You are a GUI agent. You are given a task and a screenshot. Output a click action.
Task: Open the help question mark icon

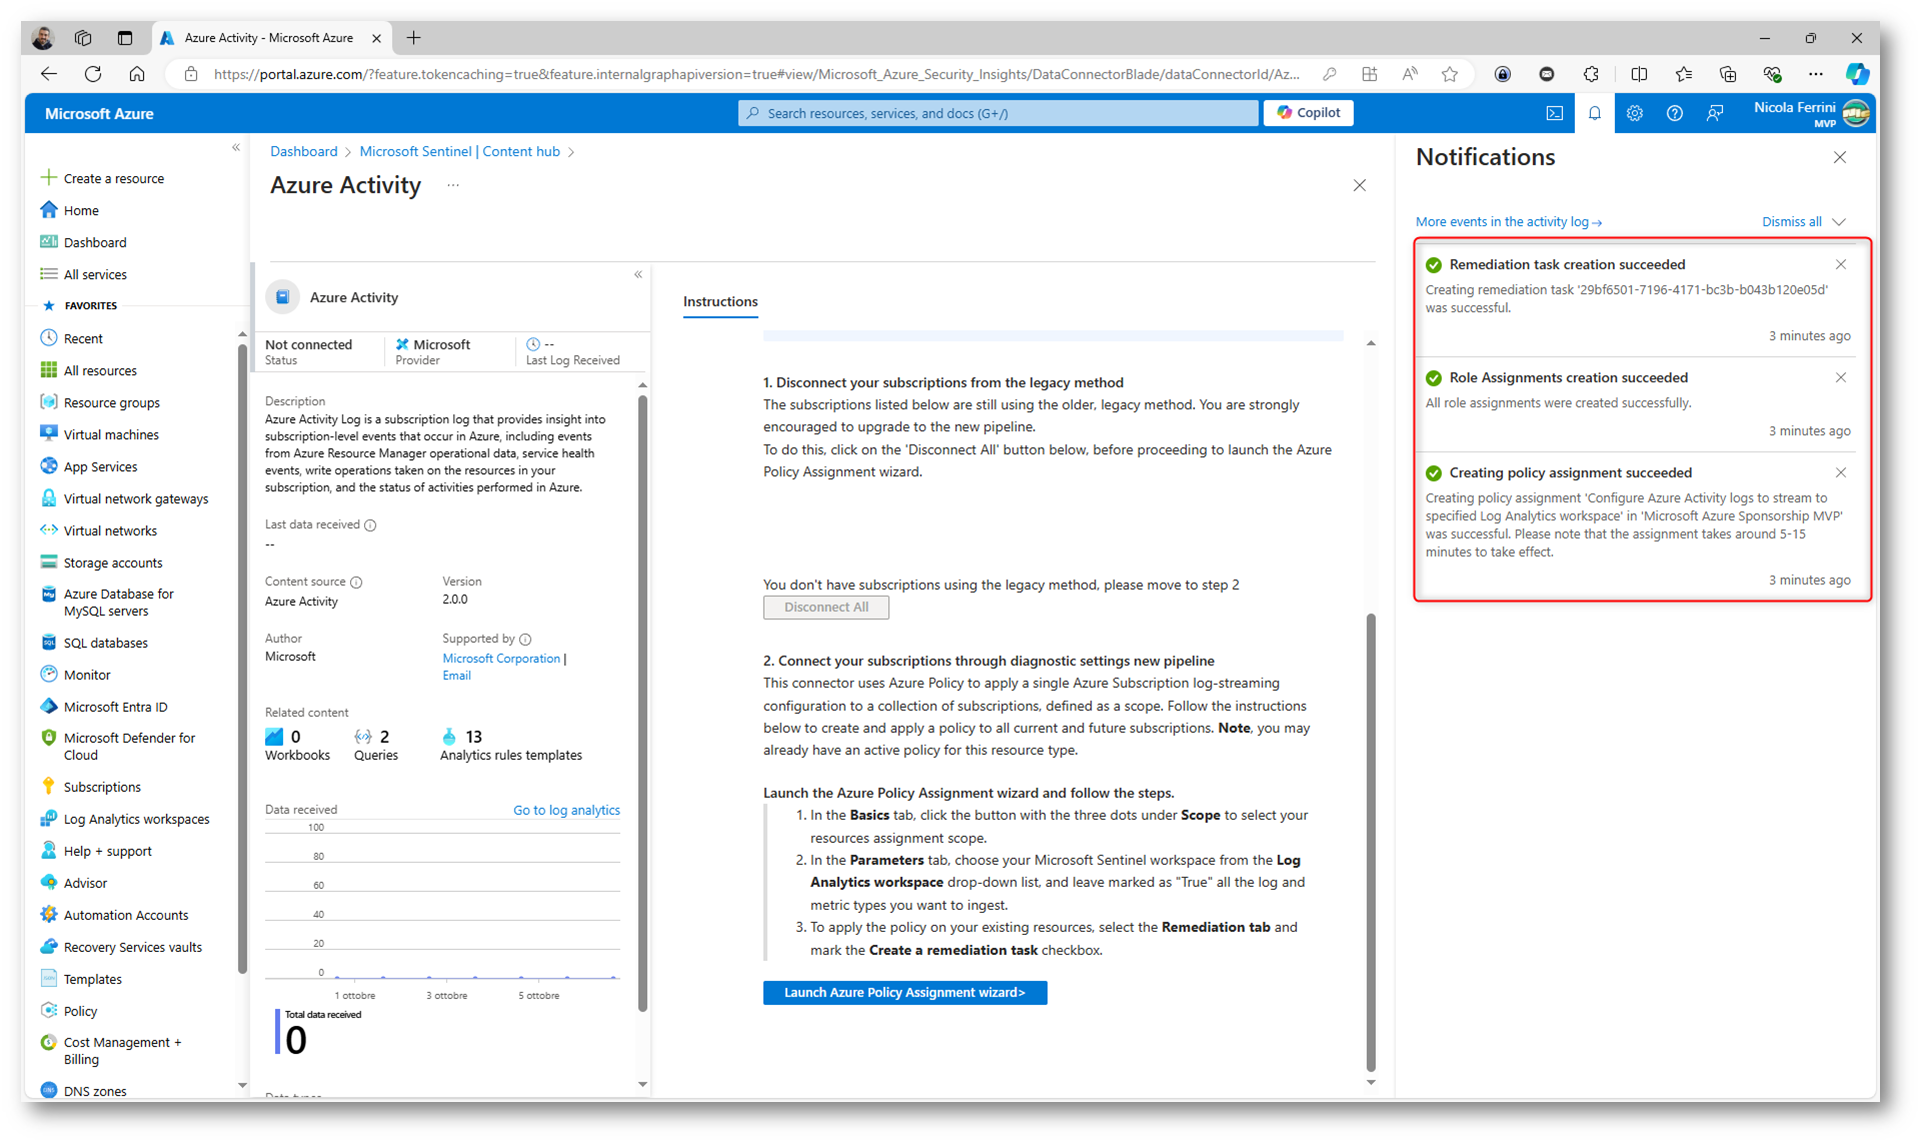point(1675,113)
